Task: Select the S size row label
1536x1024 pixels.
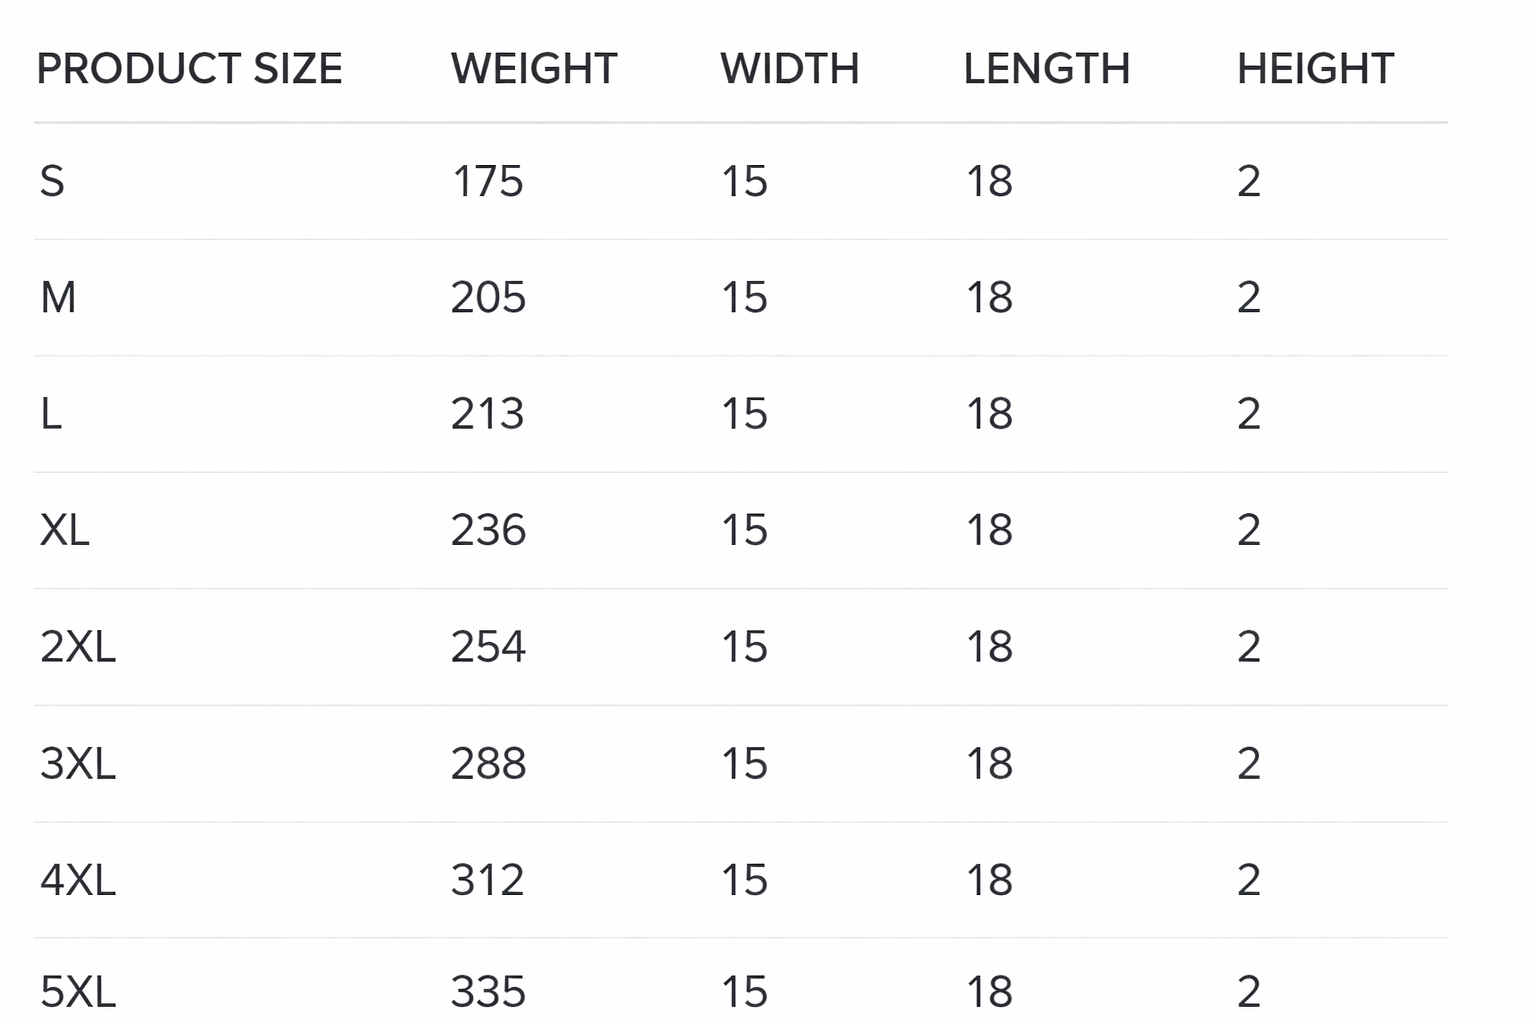Action: 52,182
